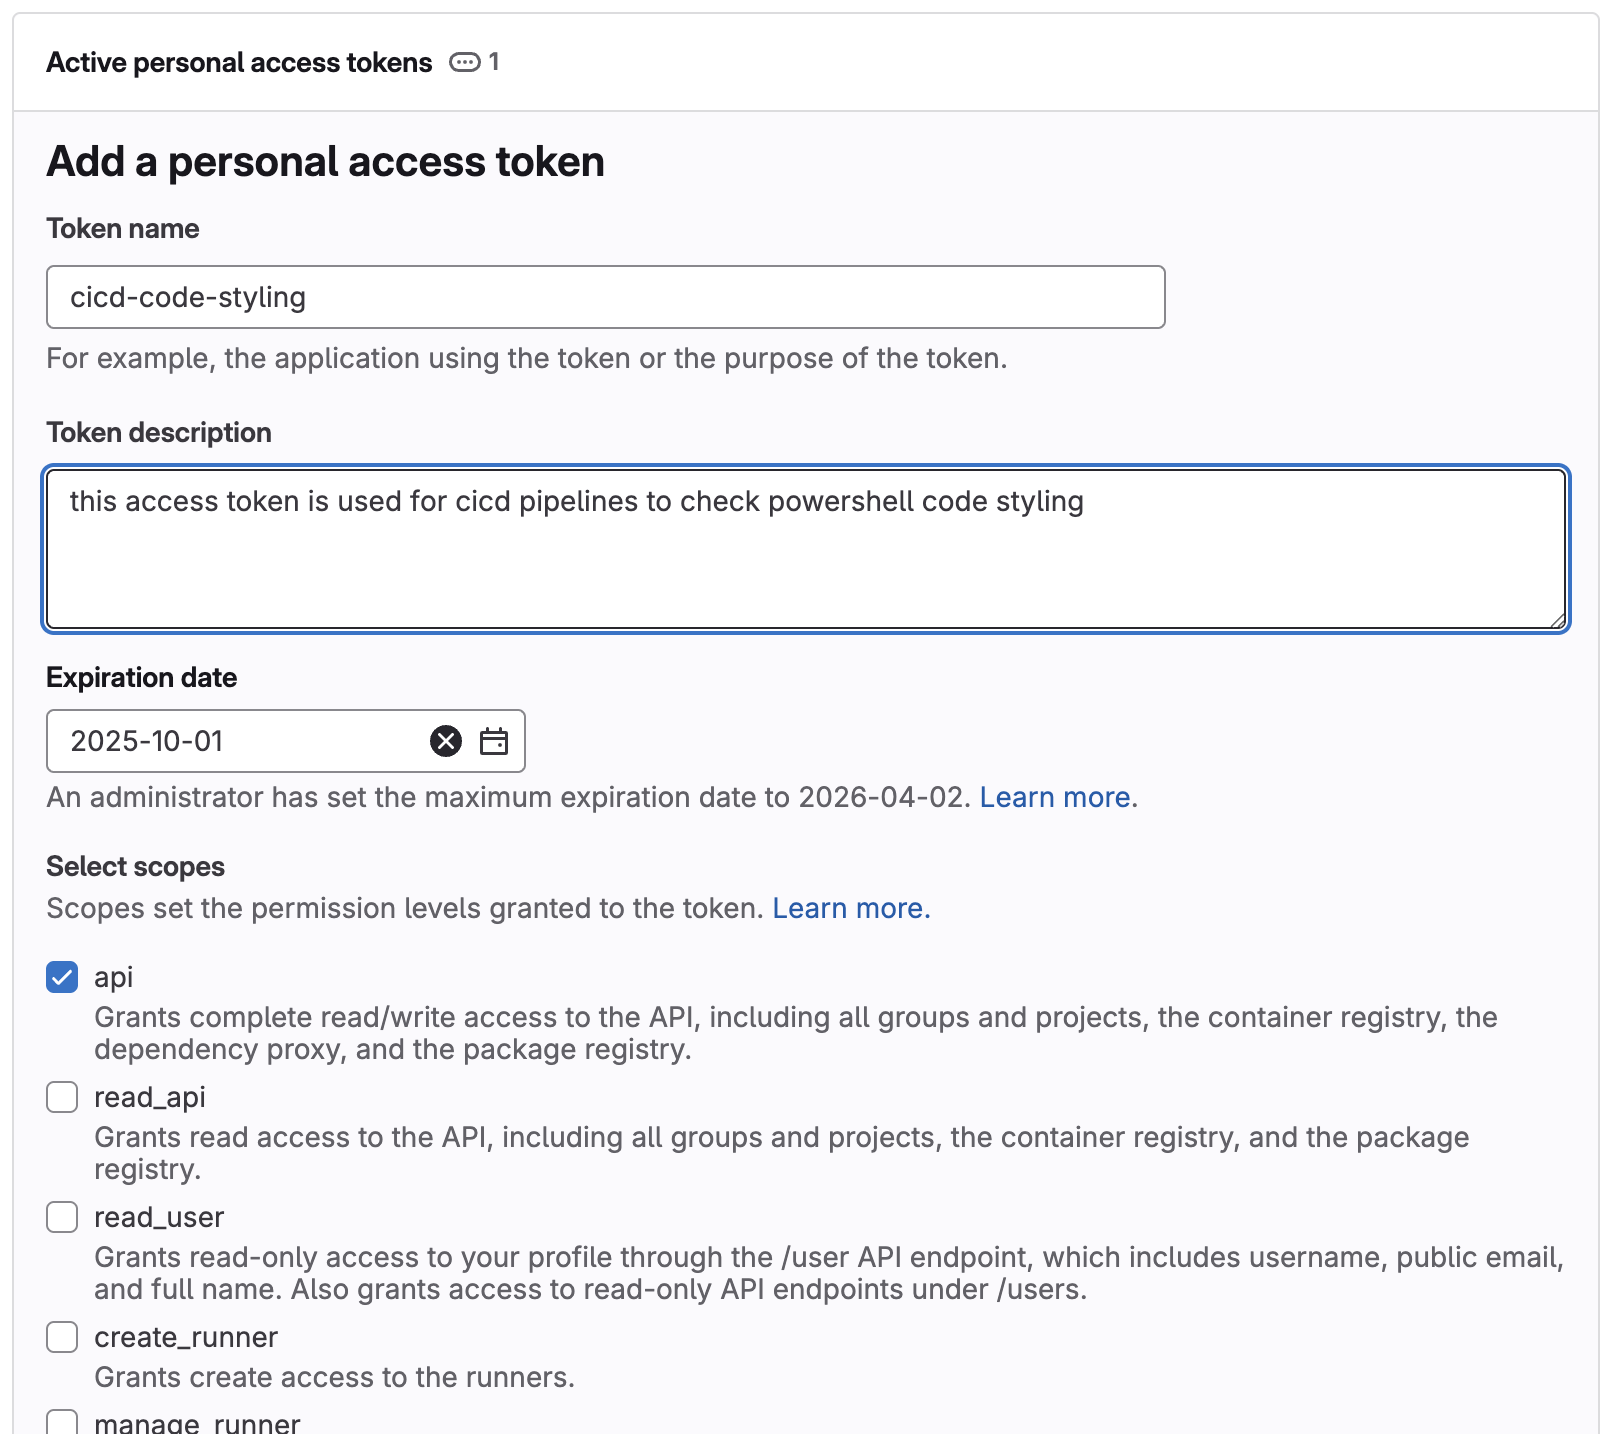
Task: Enable the read_user scope checkbox
Action: tap(62, 1217)
